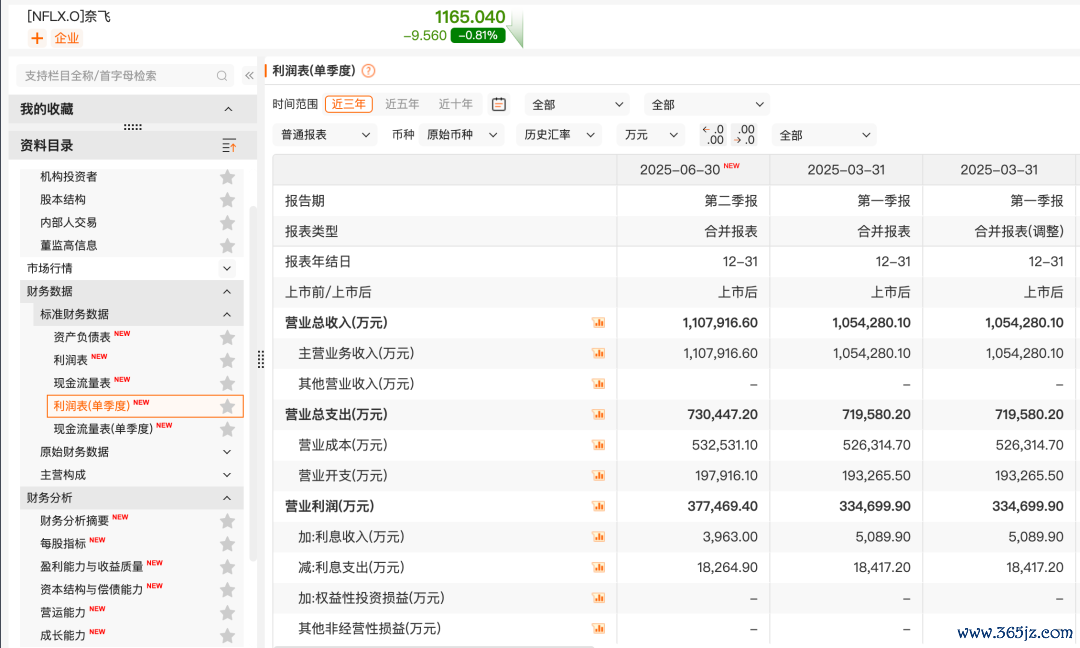Select the 近五年 time range
1080x648 pixels.
402,104
